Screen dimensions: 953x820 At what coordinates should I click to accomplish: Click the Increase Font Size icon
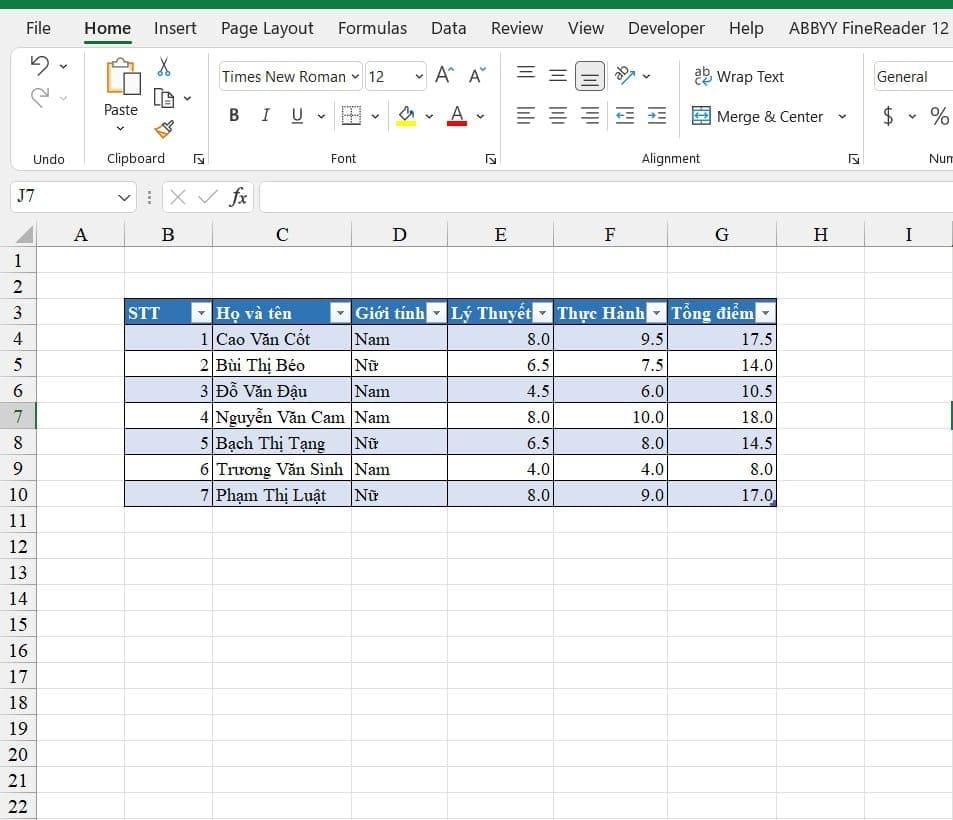click(x=445, y=76)
